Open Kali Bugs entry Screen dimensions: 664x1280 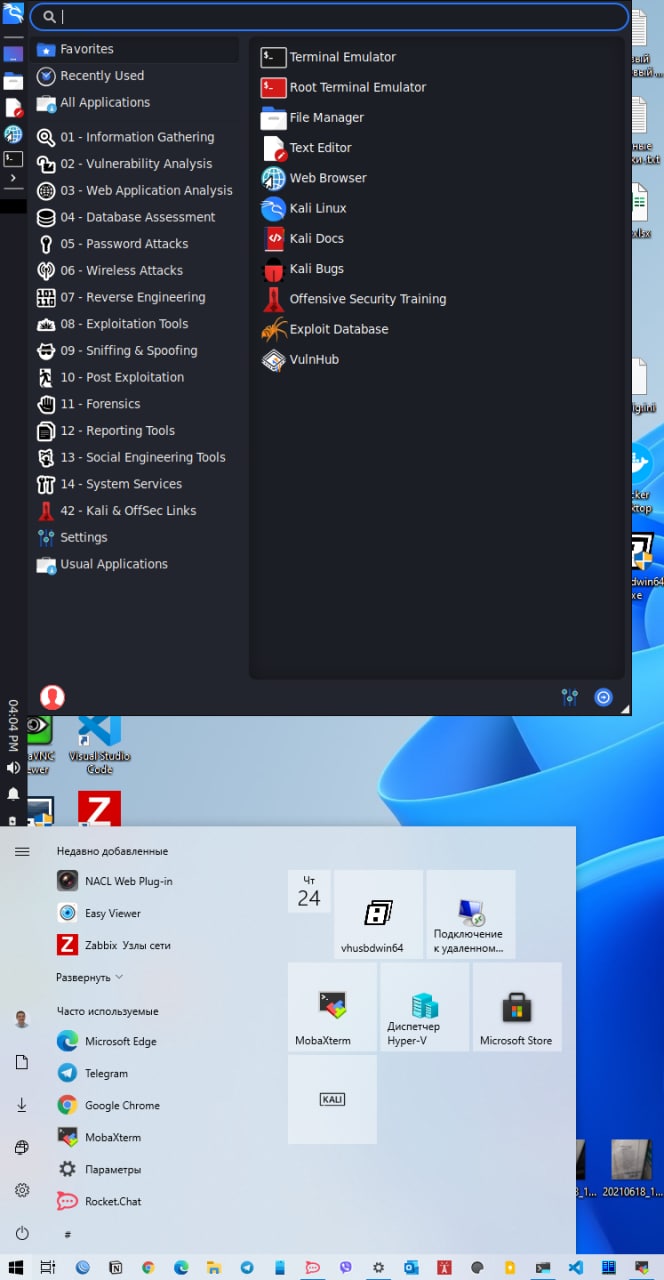point(302,268)
